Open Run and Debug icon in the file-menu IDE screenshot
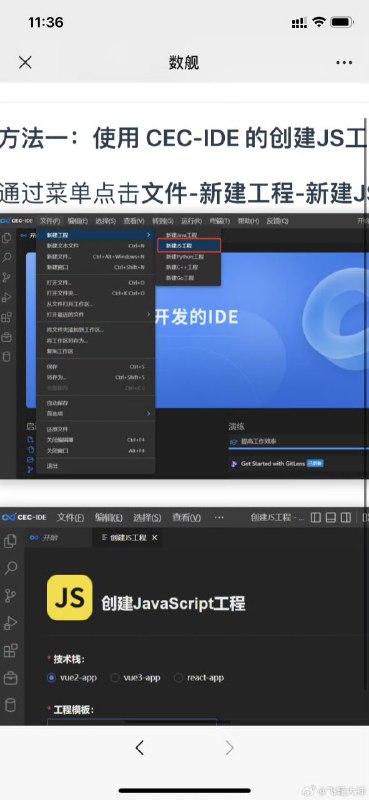 [7, 297]
